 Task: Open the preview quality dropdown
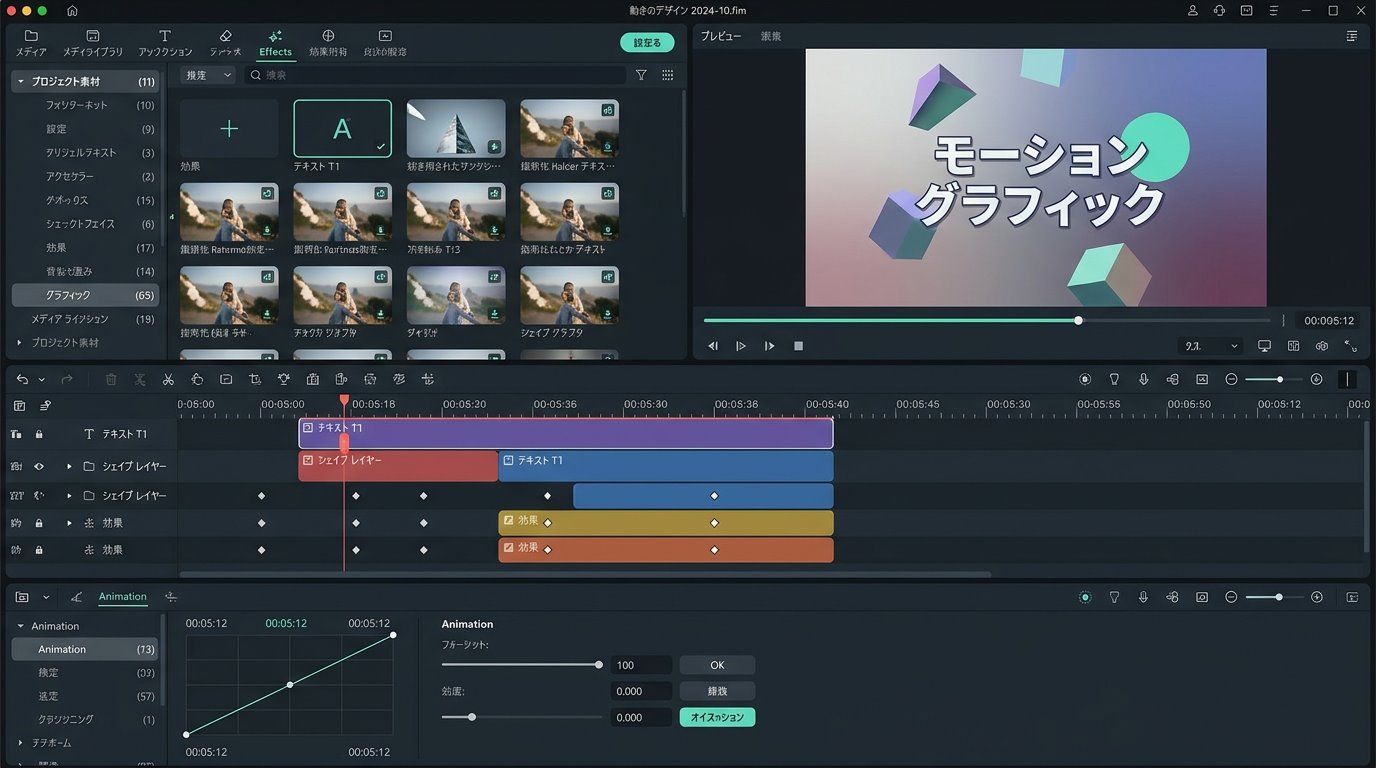coord(1211,346)
